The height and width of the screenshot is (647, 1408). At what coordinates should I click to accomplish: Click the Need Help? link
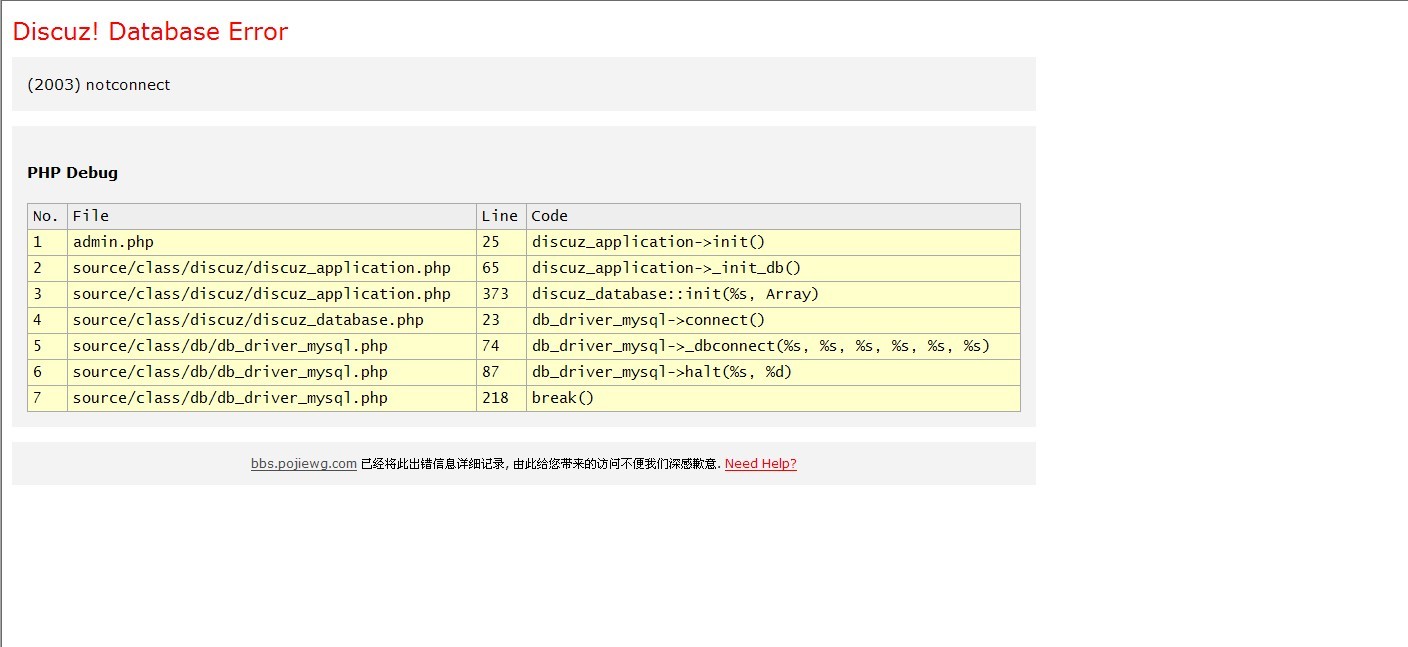(x=760, y=464)
